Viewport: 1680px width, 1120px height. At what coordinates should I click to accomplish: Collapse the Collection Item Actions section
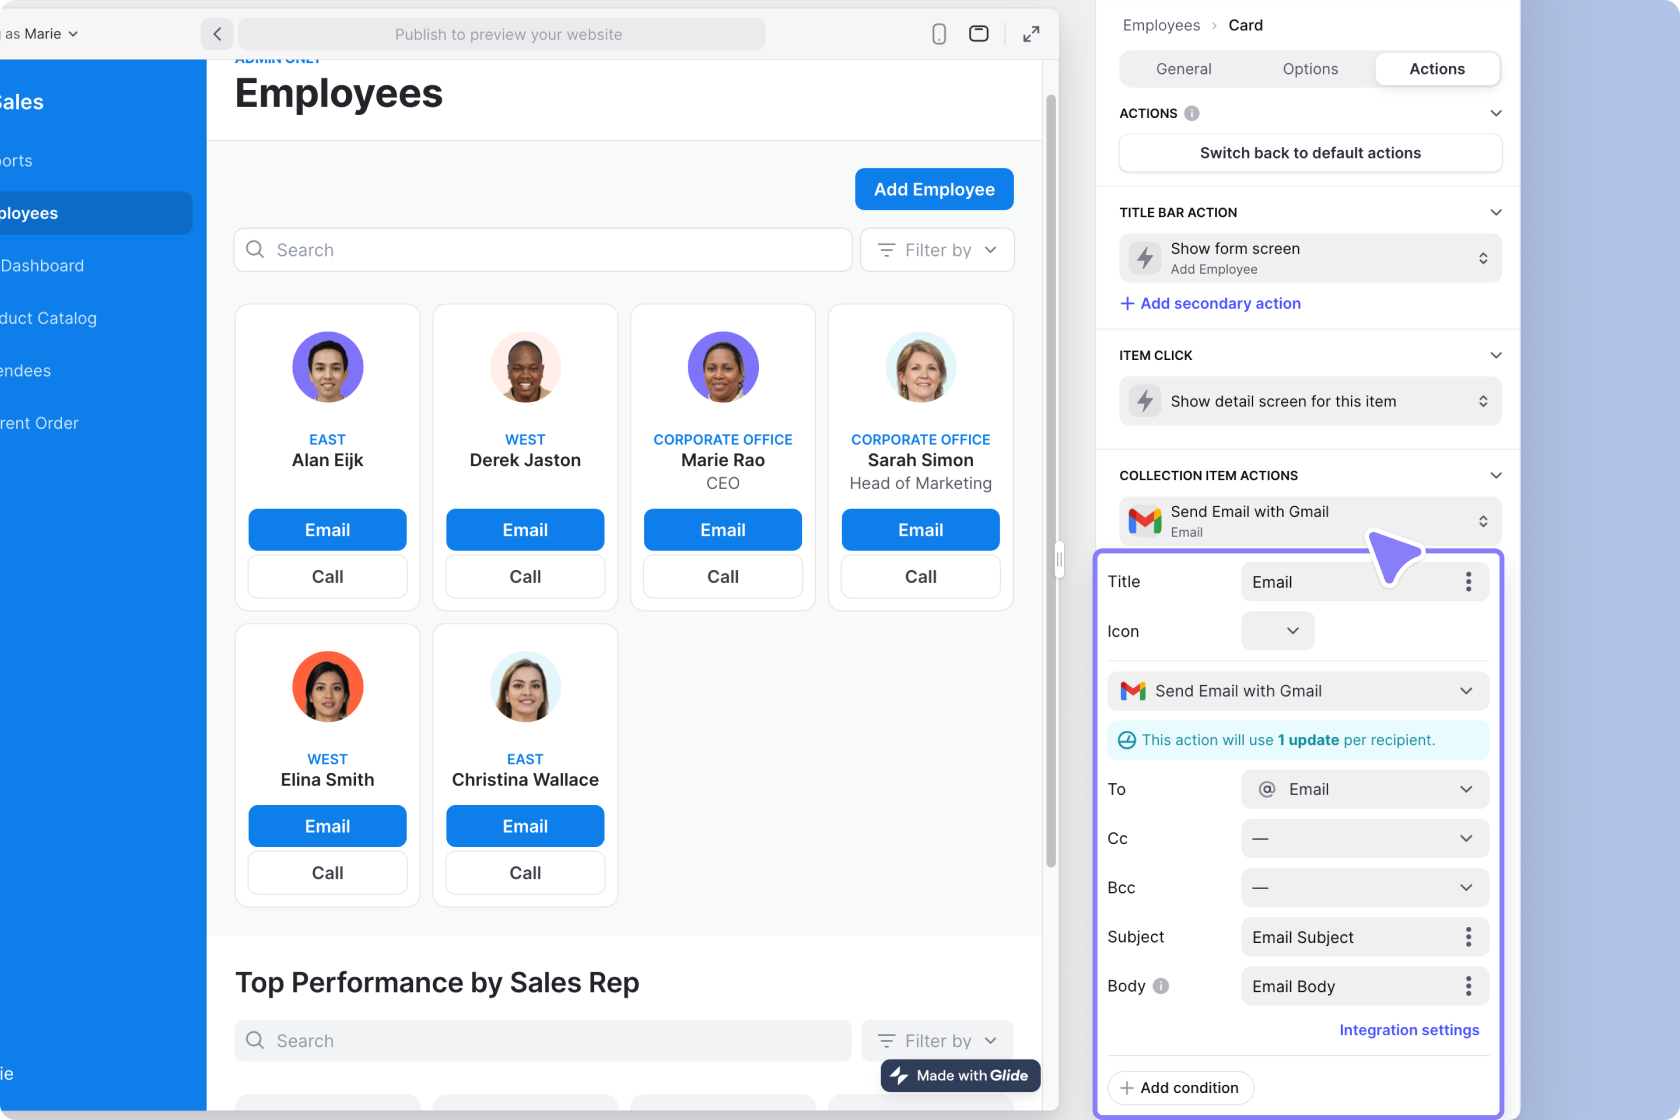(1495, 475)
